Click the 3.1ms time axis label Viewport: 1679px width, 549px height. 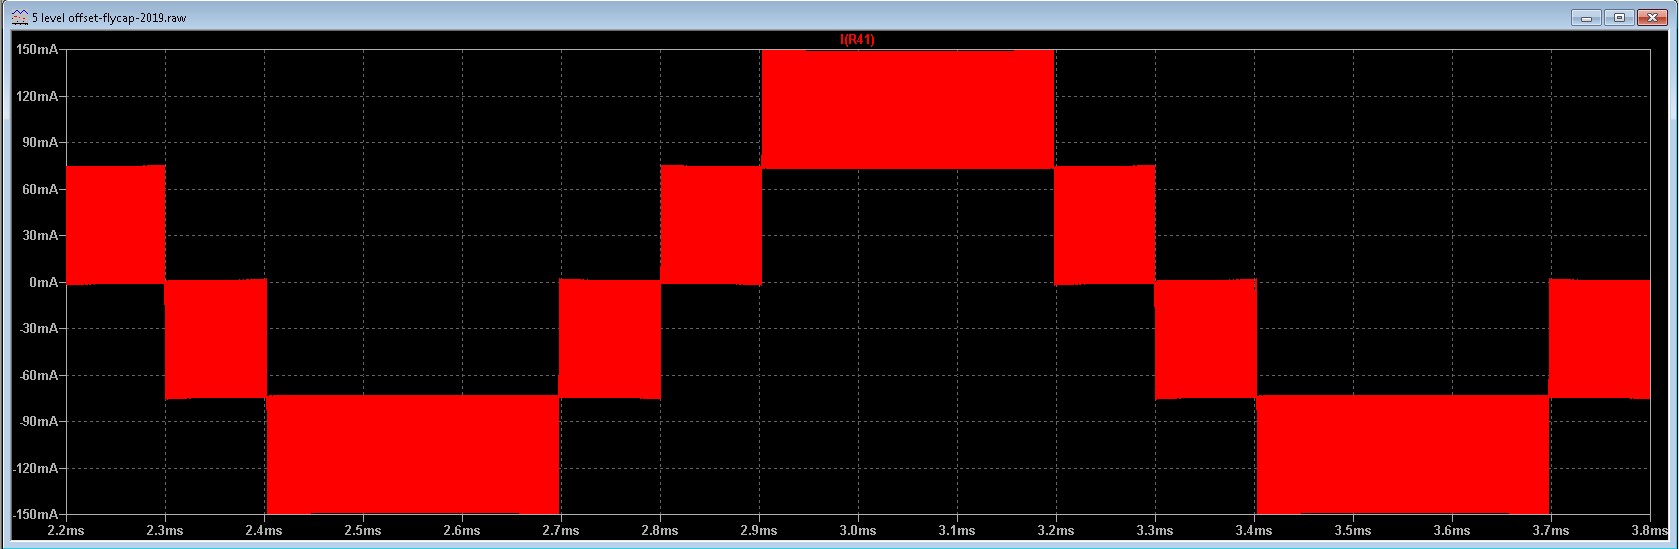click(957, 531)
